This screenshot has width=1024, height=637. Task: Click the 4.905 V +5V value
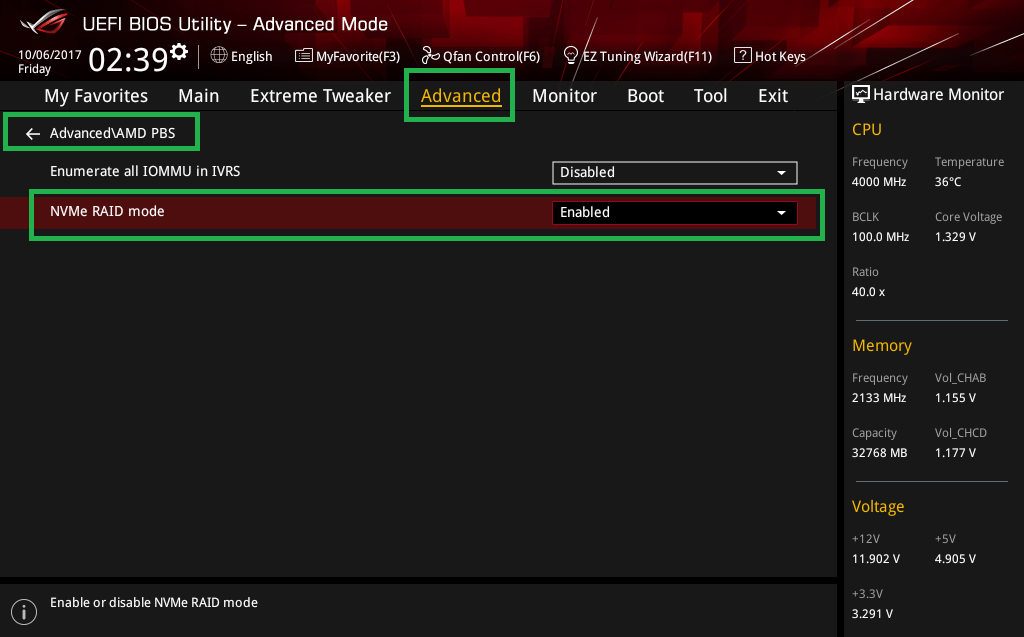click(955, 559)
